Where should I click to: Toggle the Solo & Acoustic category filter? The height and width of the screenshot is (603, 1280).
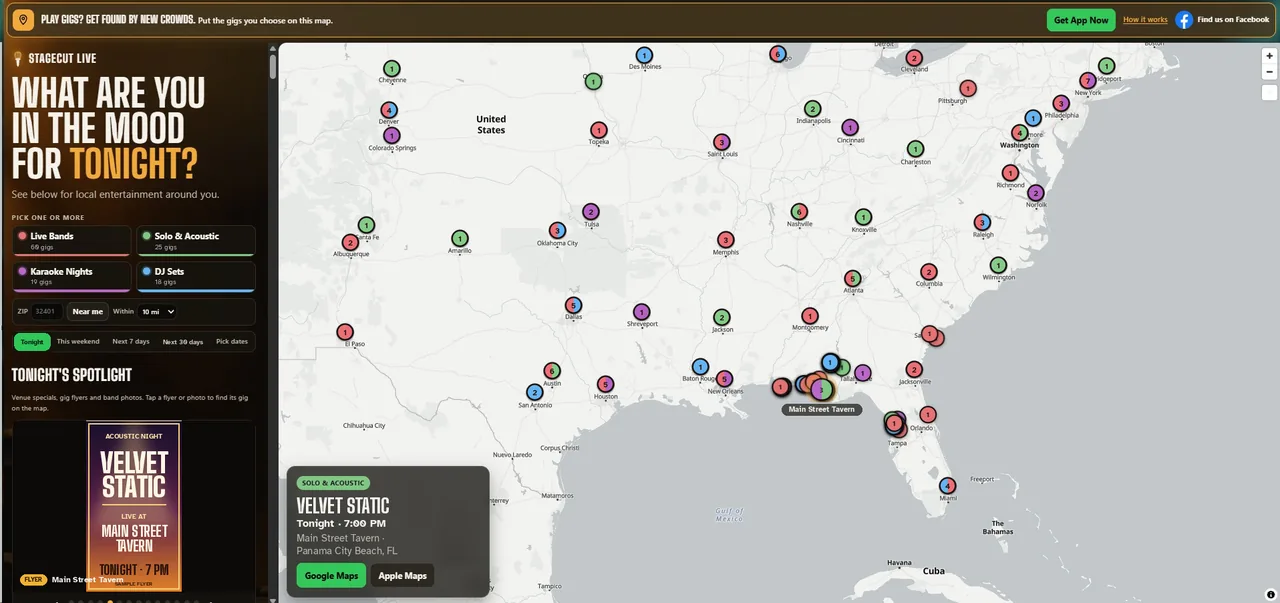[195, 240]
